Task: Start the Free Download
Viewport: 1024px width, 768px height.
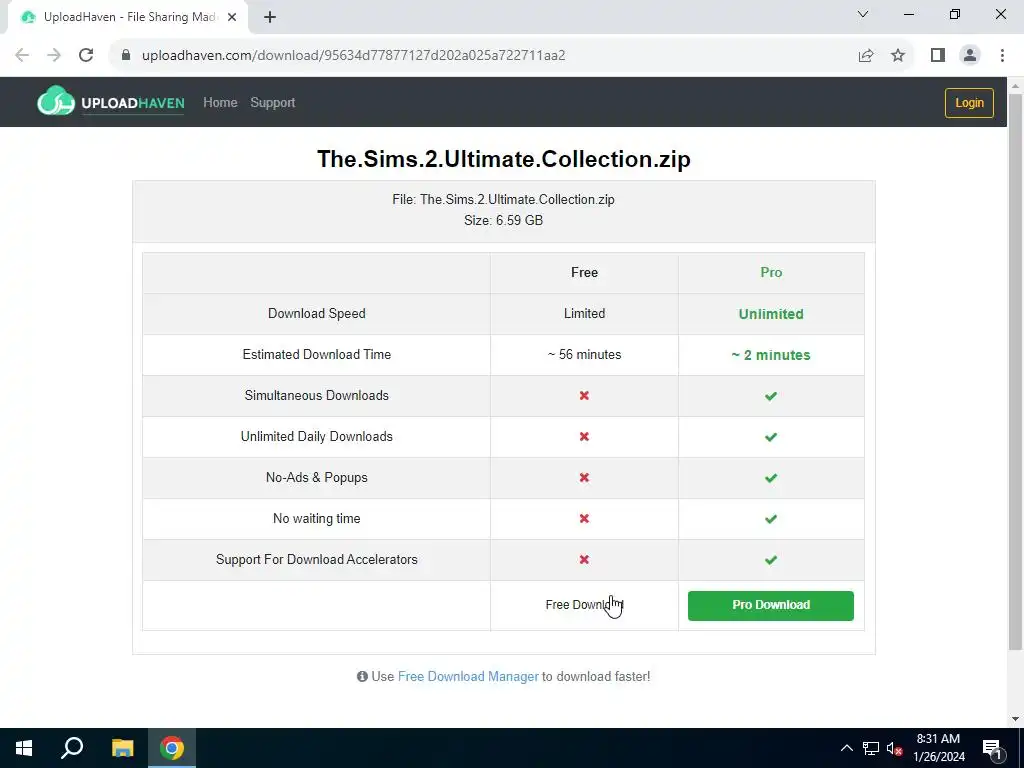Action: (584, 605)
